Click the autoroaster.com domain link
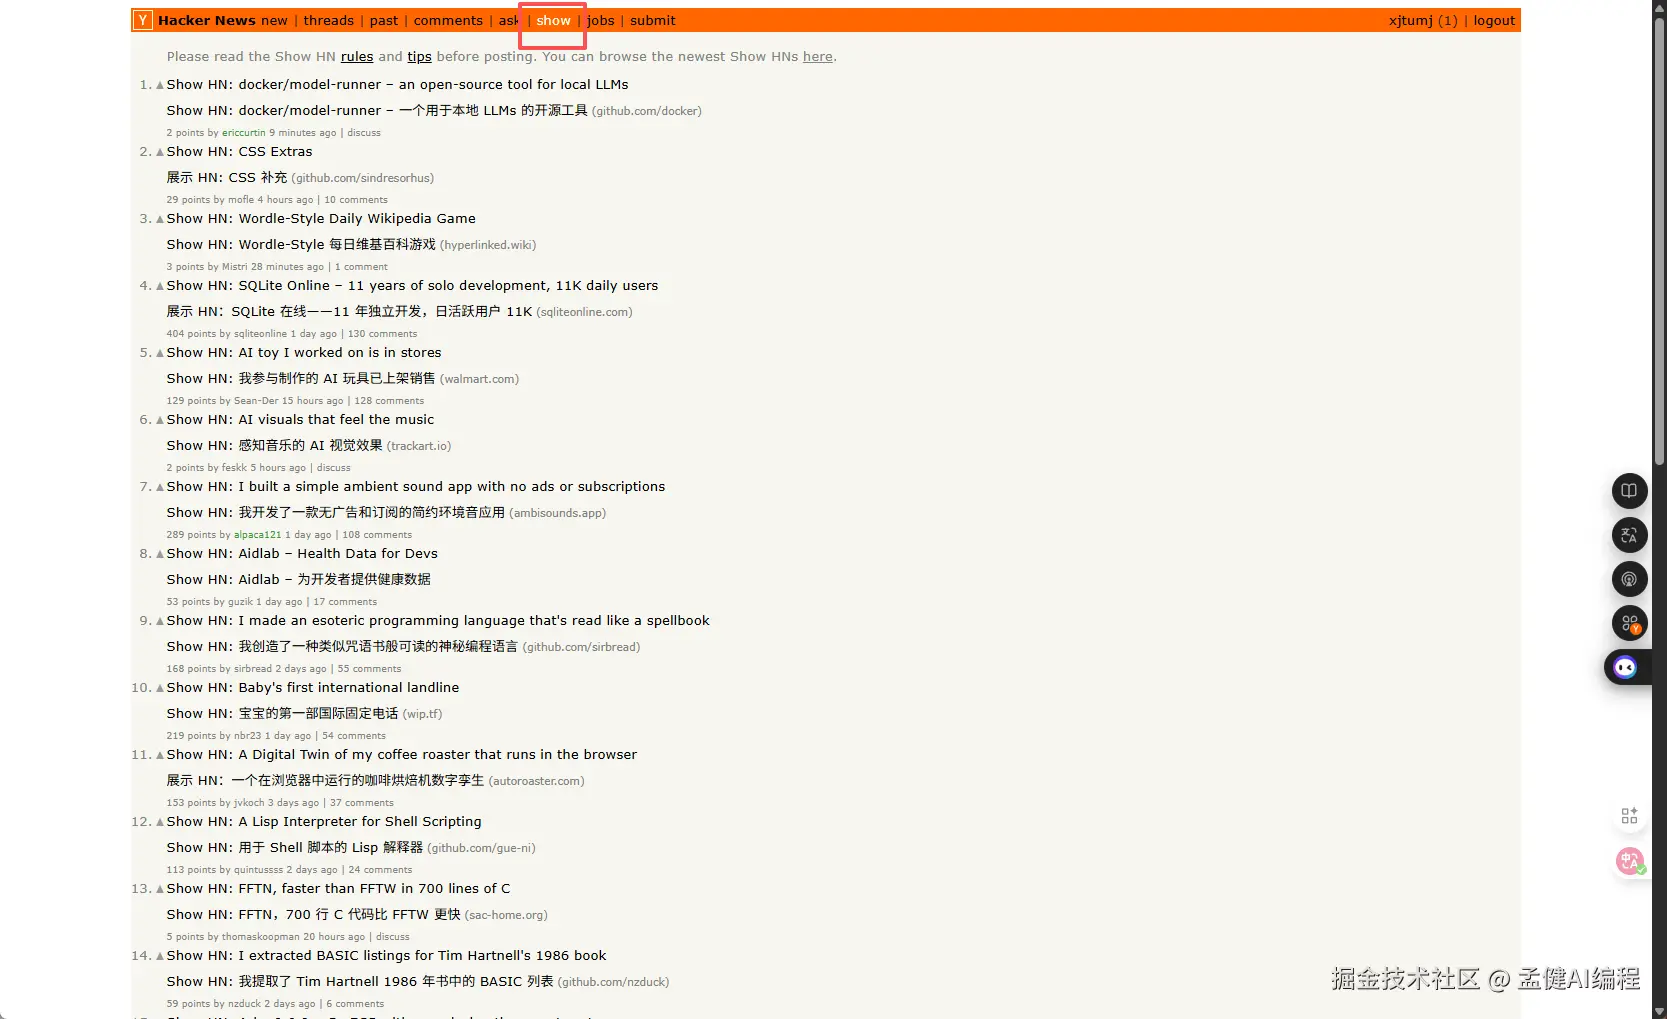 [537, 781]
